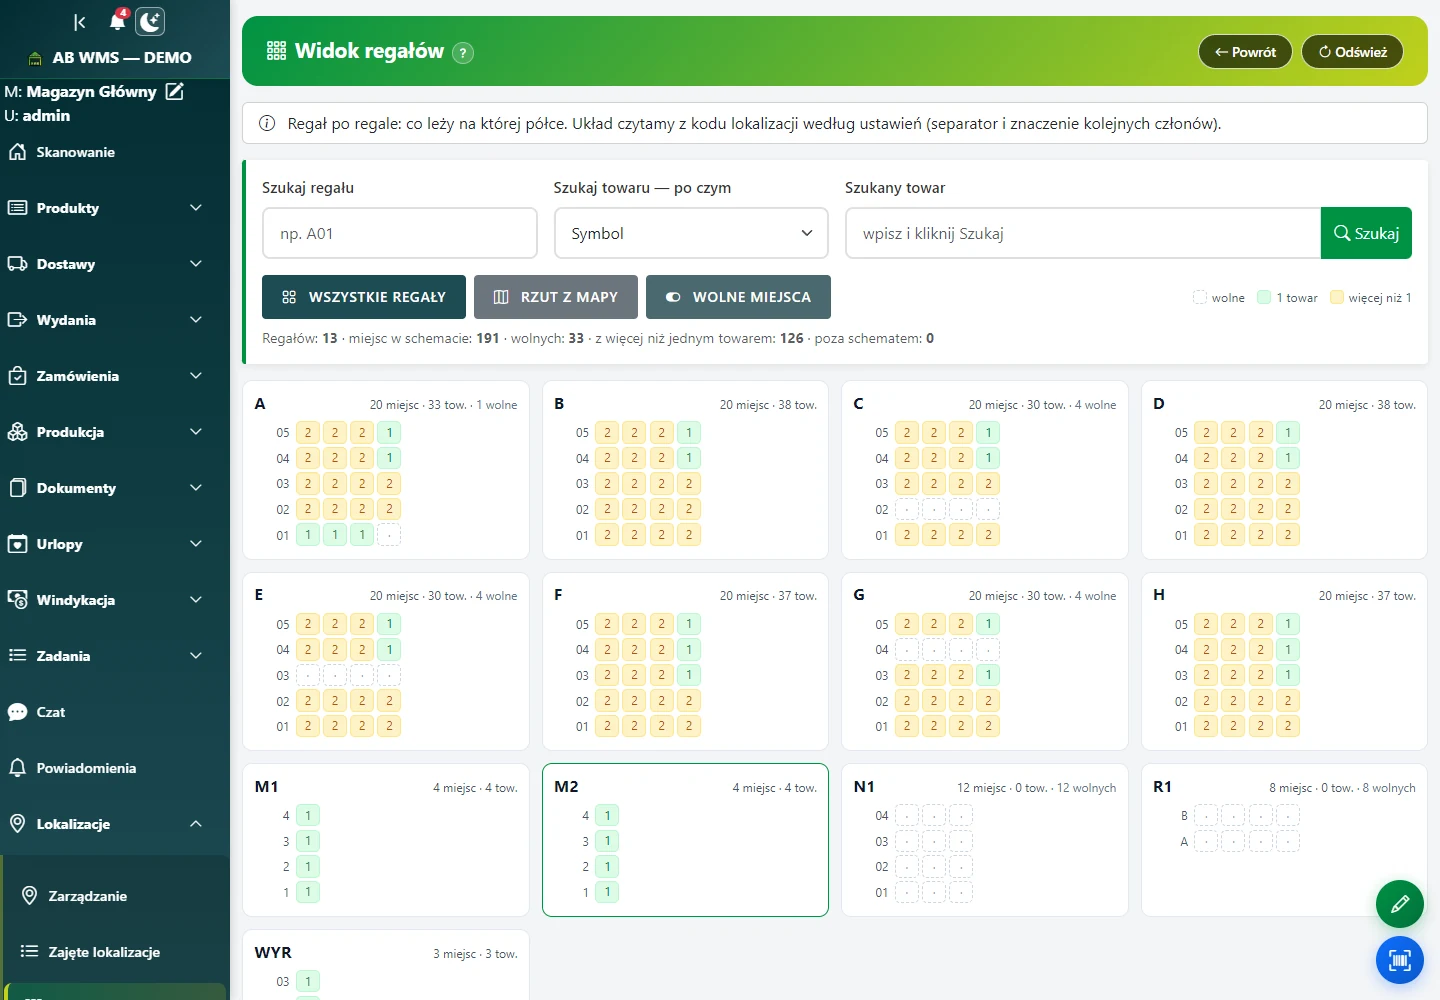Toggle dark mode moon icon
This screenshot has width=1440, height=1000.
pyautogui.click(x=150, y=22)
